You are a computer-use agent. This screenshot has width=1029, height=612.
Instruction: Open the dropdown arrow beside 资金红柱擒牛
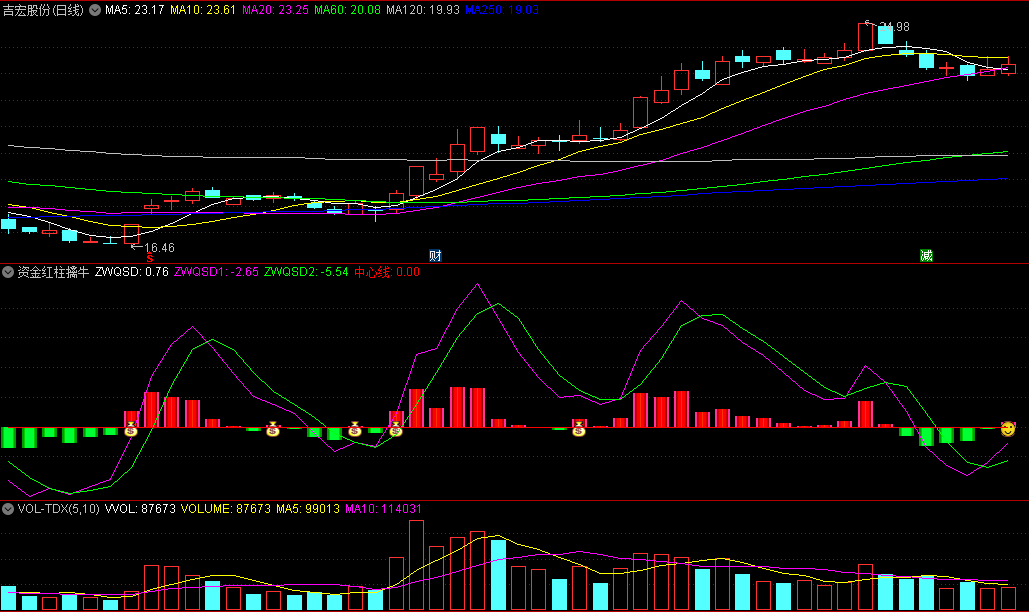pyautogui.click(x=8, y=272)
